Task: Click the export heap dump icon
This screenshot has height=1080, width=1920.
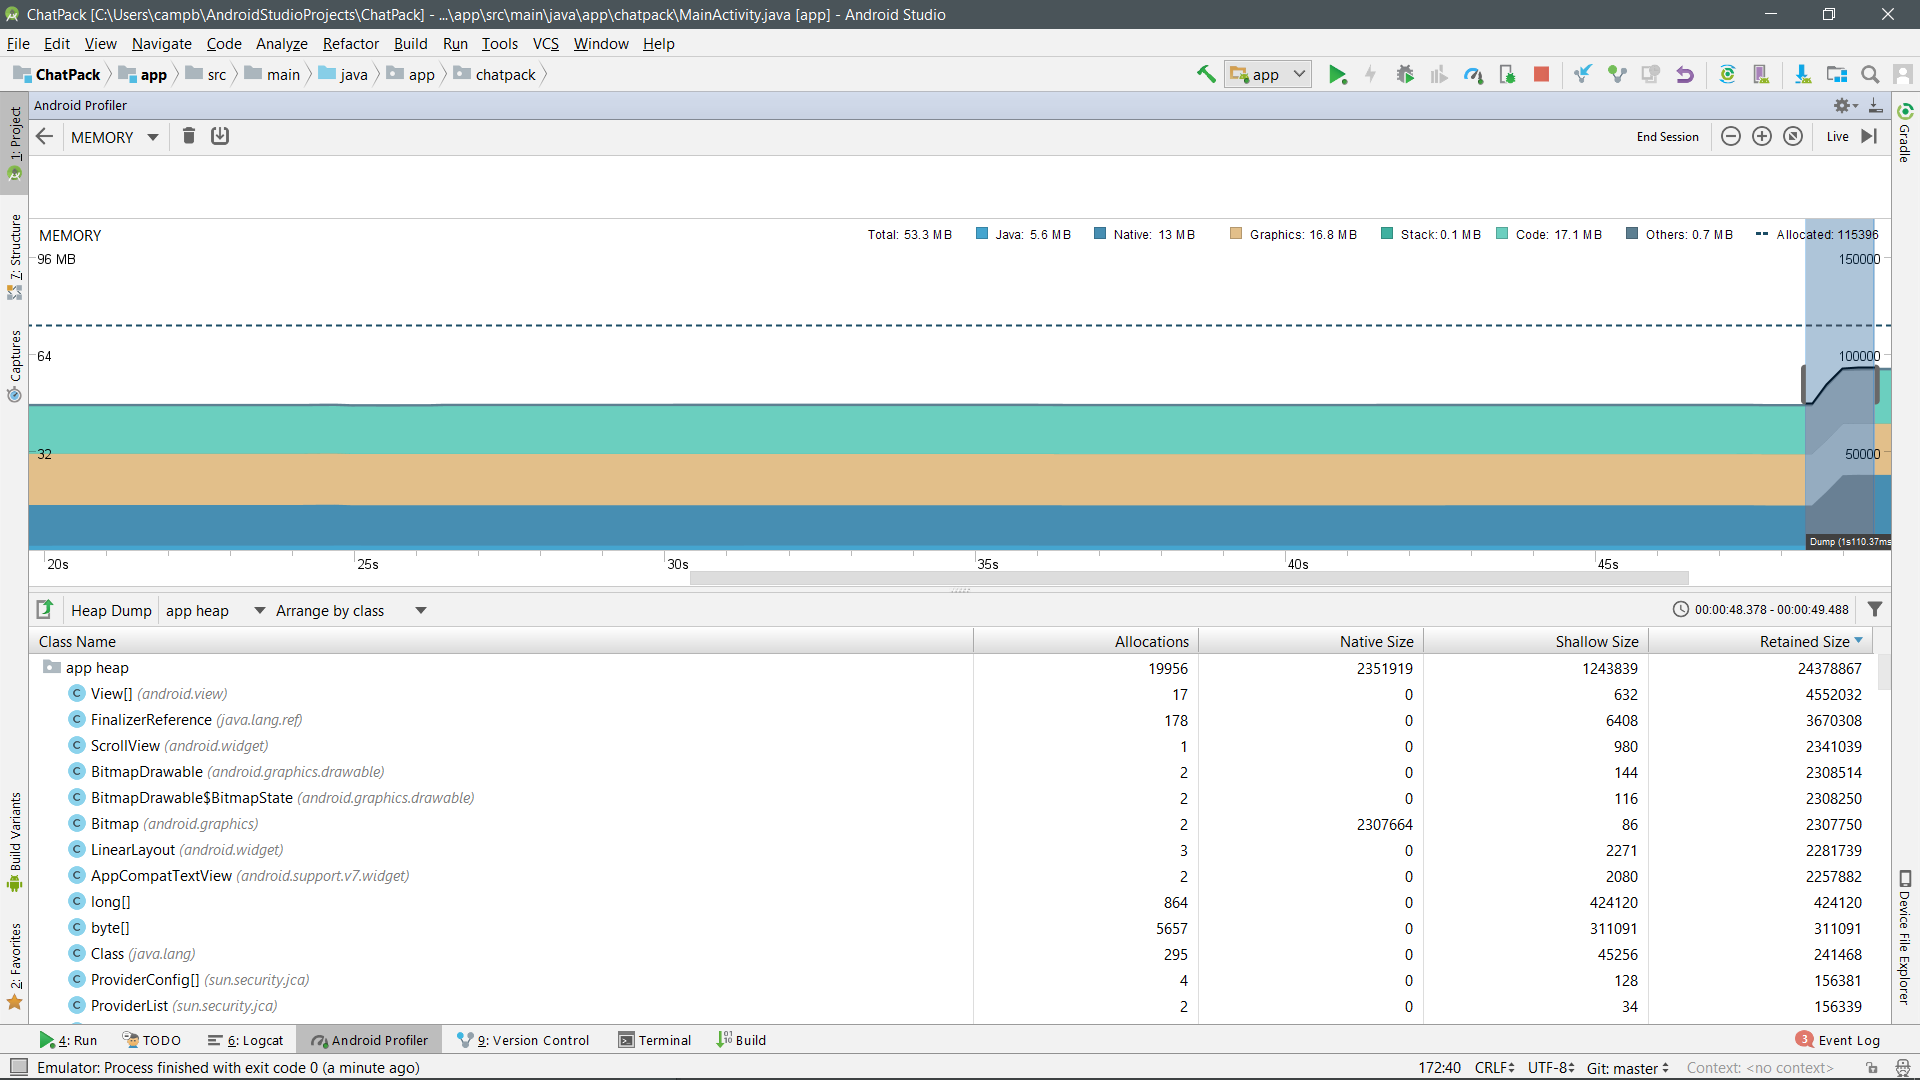Action: coord(45,609)
